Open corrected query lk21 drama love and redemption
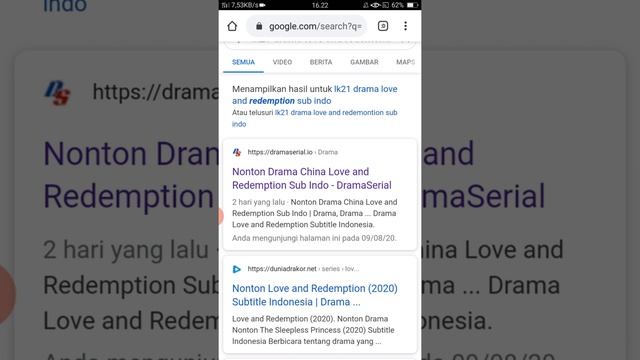This screenshot has width=640, height=360. [x=315, y=95]
